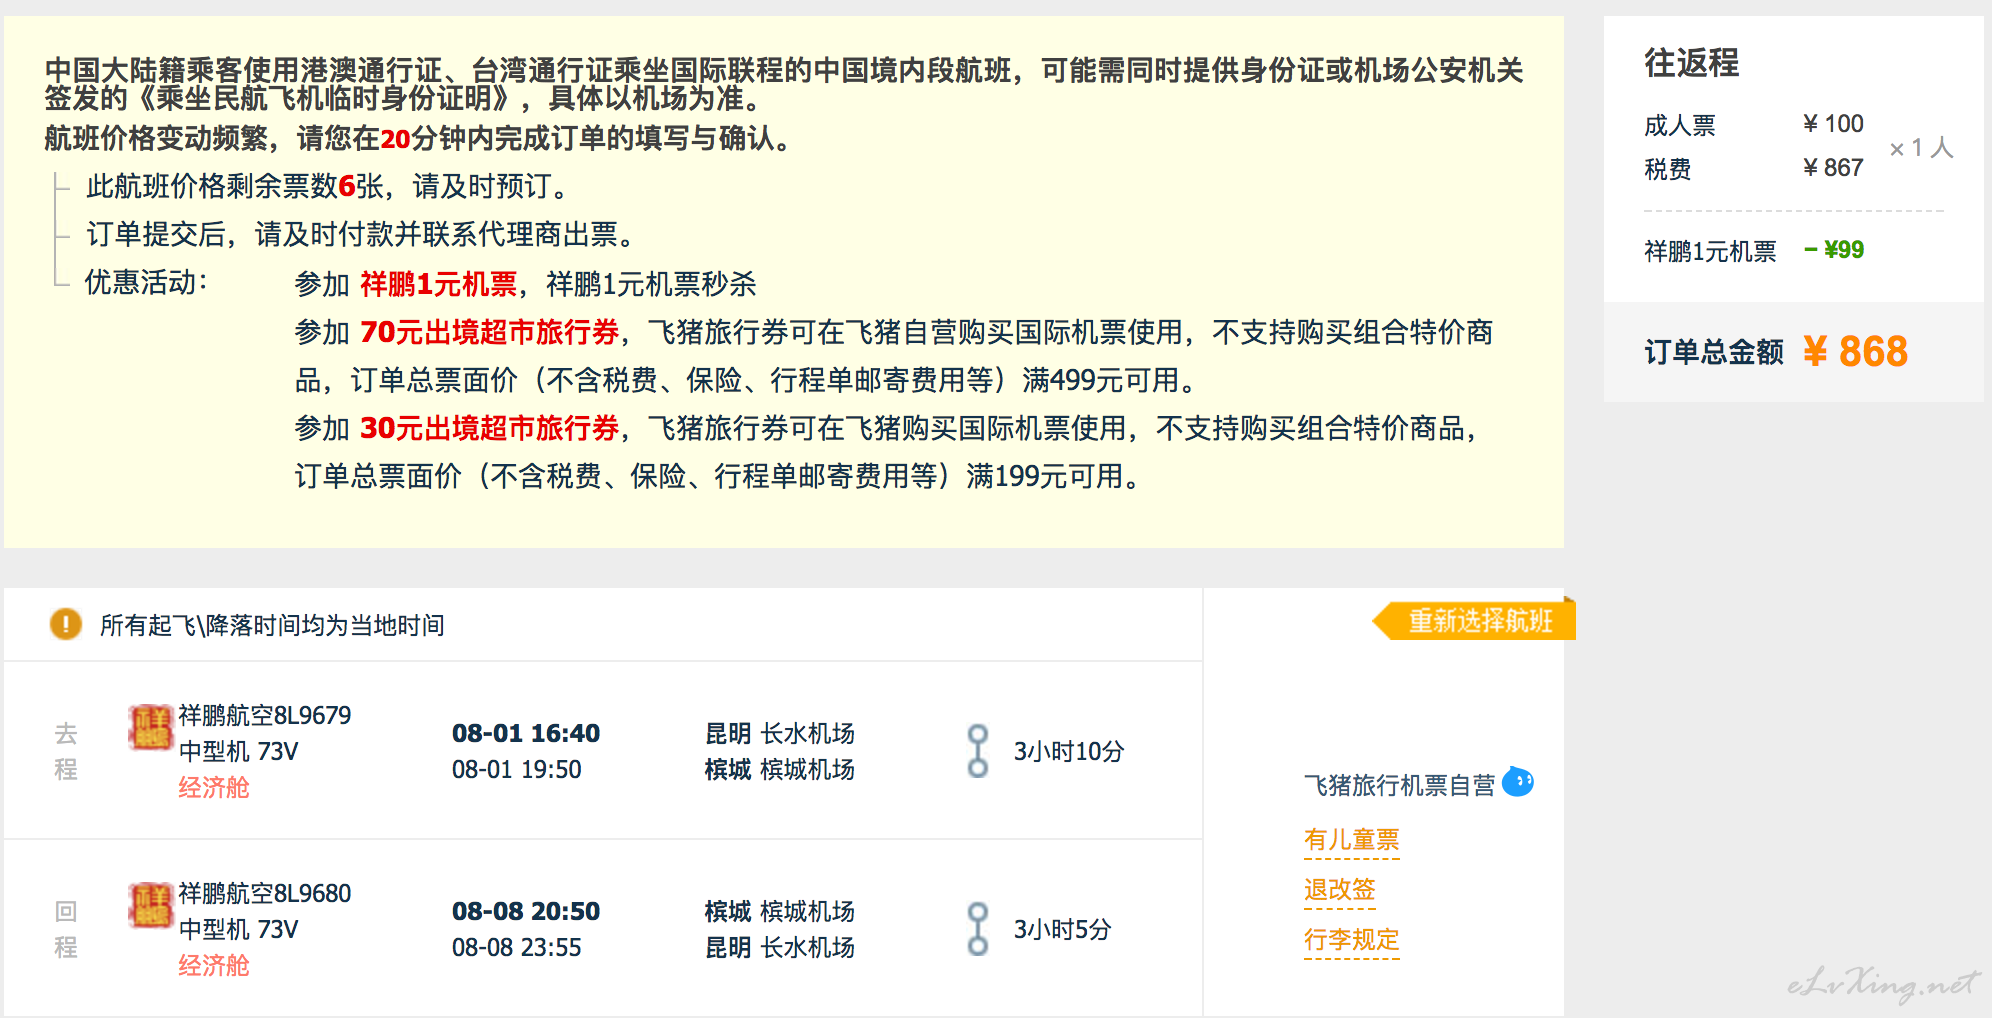Click 经济舱 label of return flight
Image resolution: width=1992 pixels, height=1018 pixels.
214,965
